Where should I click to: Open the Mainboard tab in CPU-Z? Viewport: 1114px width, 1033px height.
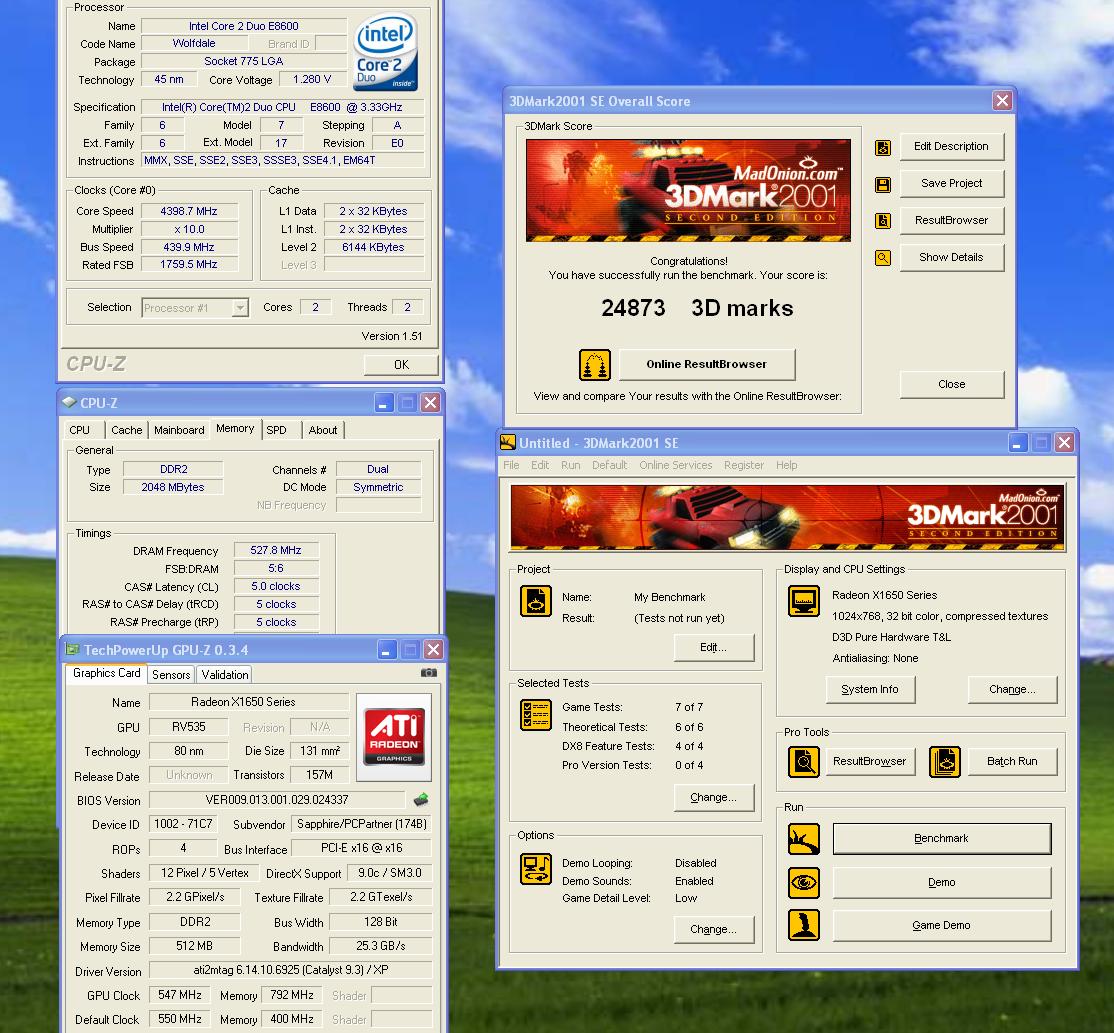pos(179,430)
